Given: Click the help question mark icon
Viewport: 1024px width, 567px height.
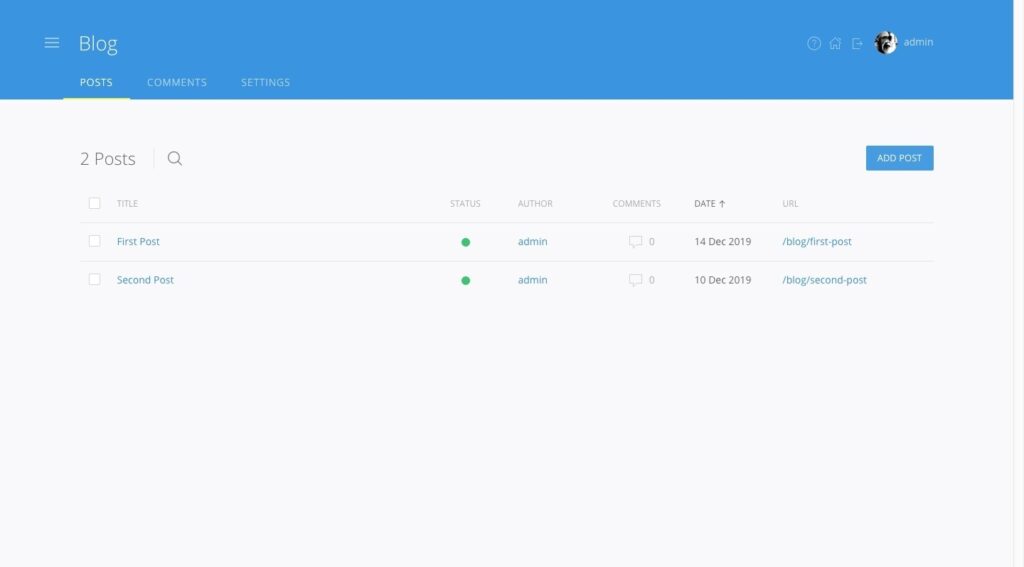Looking at the screenshot, I should point(814,43).
